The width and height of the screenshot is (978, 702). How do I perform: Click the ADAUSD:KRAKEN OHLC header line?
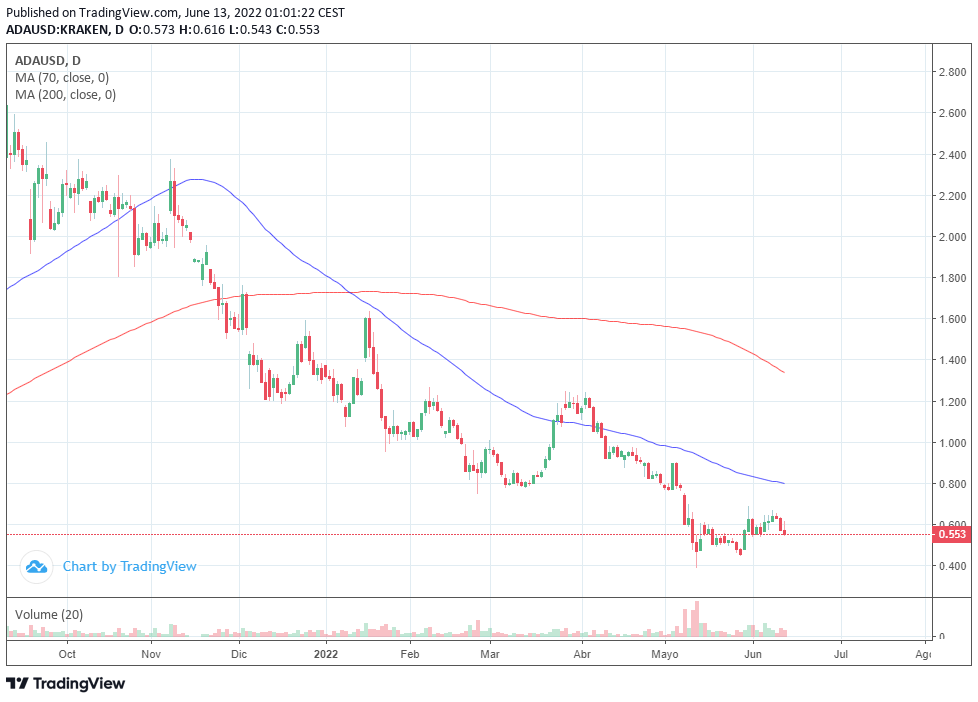[163, 30]
